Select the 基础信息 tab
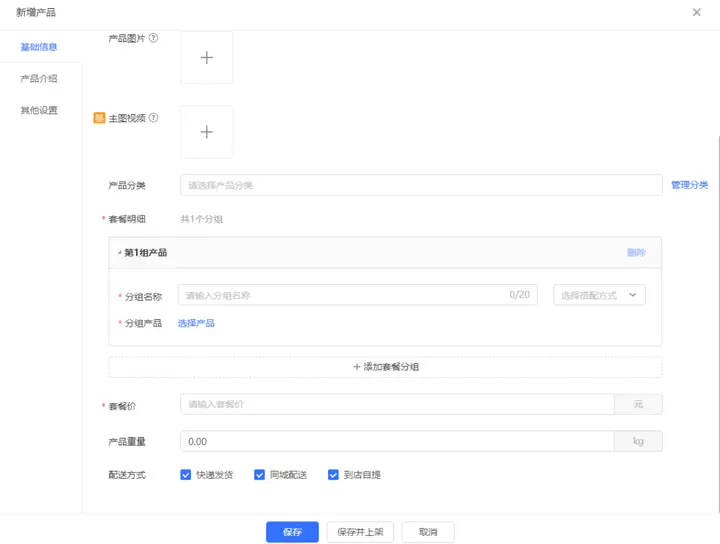This screenshot has width=720, height=544. [39, 47]
